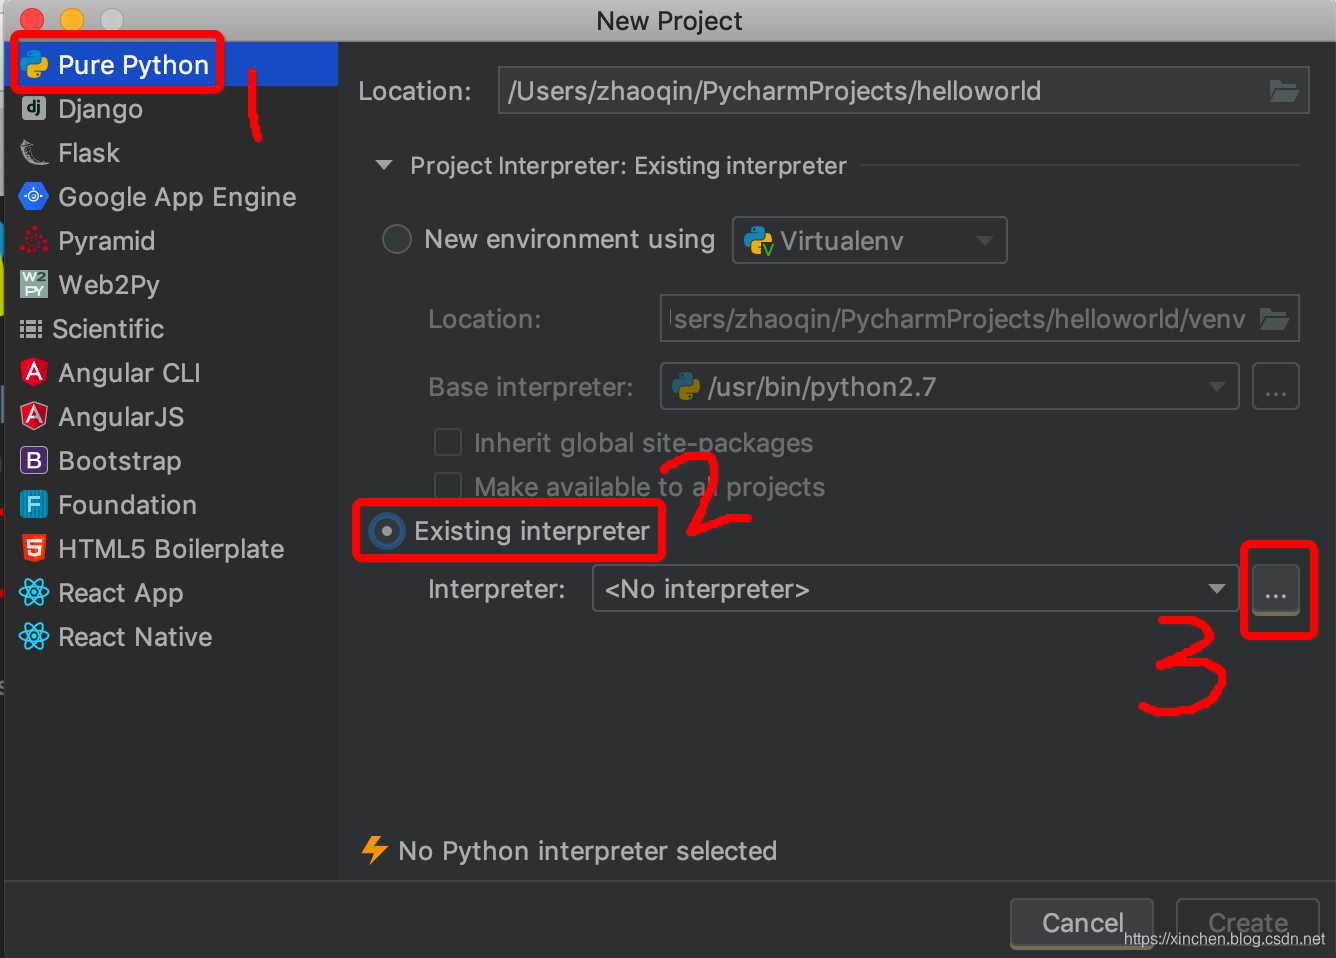Click the Flask horn icon
The image size is (1336, 958).
pos(34,153)
